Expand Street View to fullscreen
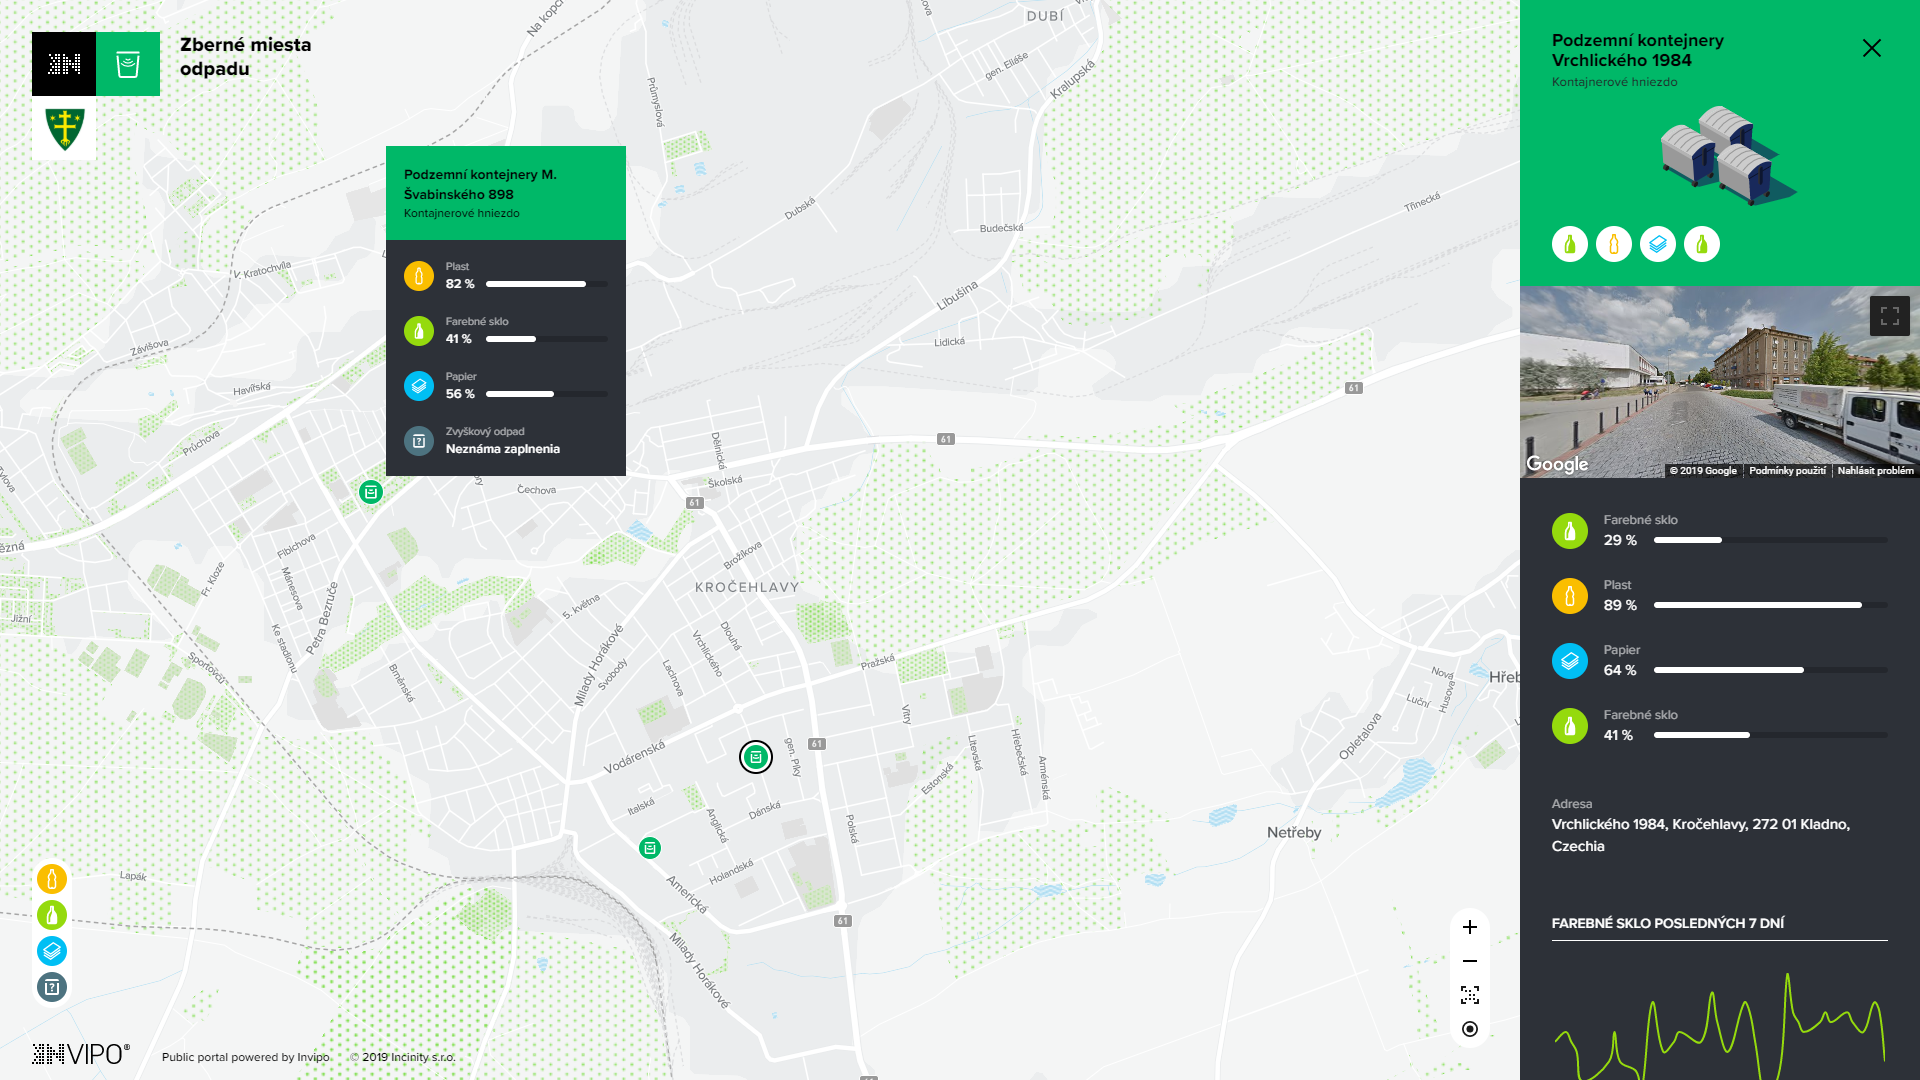 [1889, 316]
